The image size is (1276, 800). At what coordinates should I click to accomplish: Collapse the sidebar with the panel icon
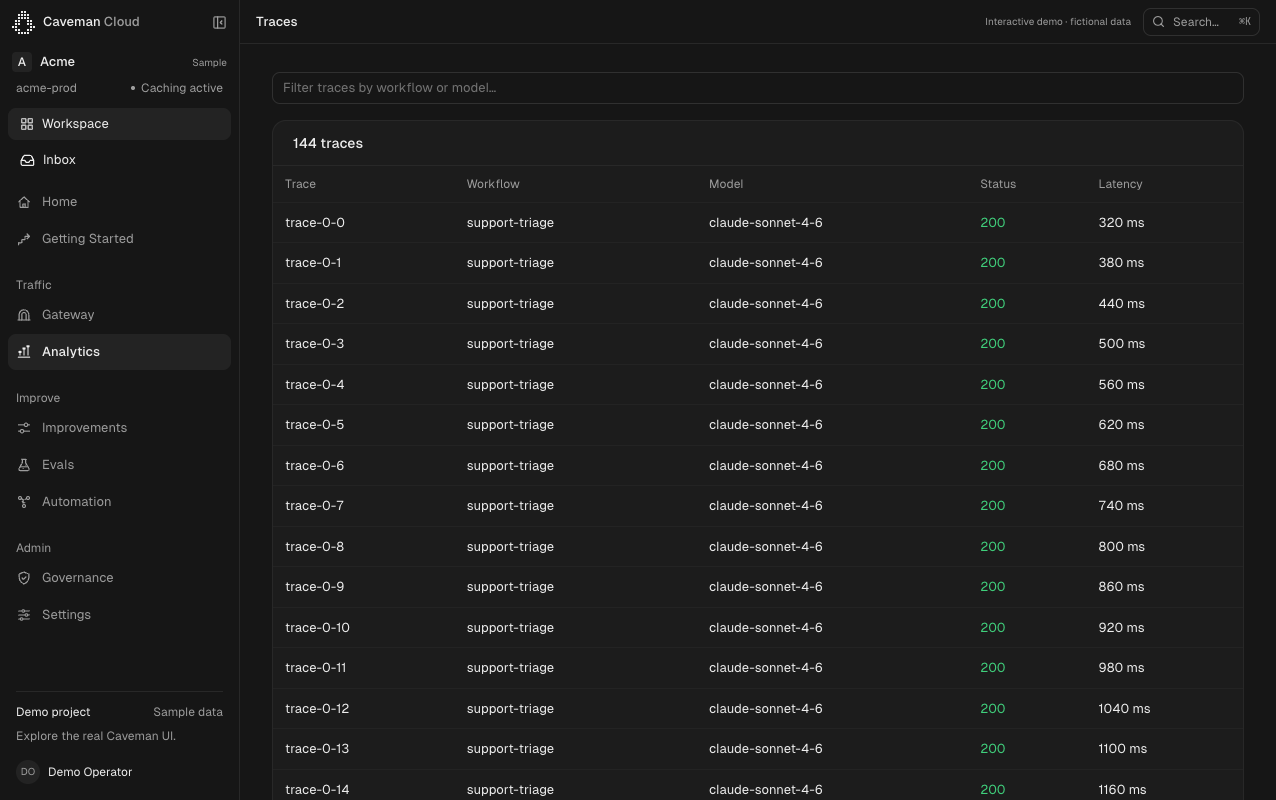pos(220,22)
